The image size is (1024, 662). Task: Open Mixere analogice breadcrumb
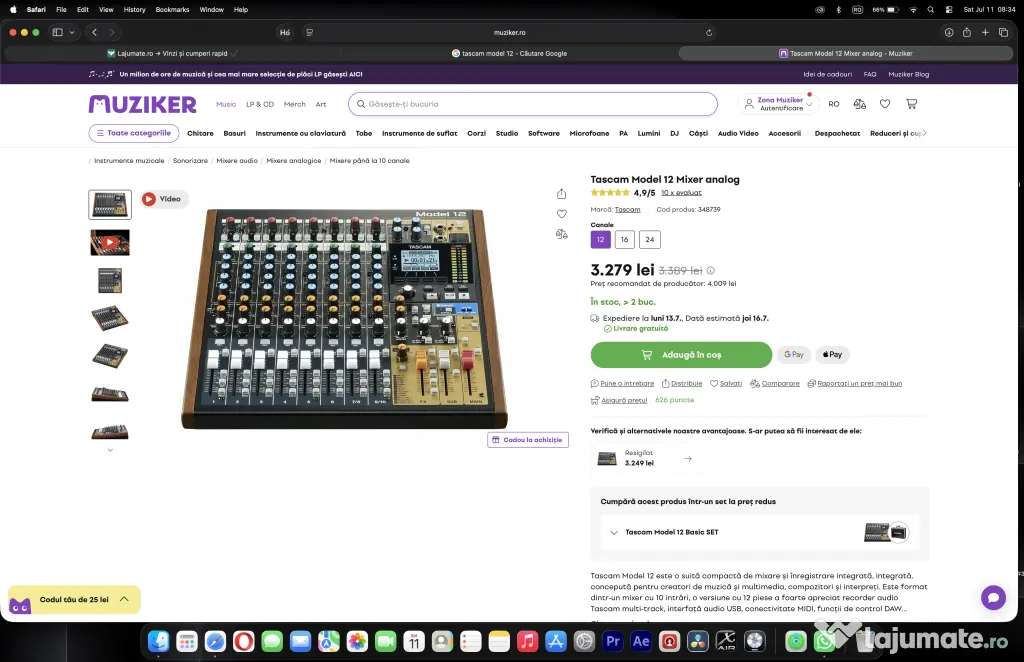pos(293,161)
